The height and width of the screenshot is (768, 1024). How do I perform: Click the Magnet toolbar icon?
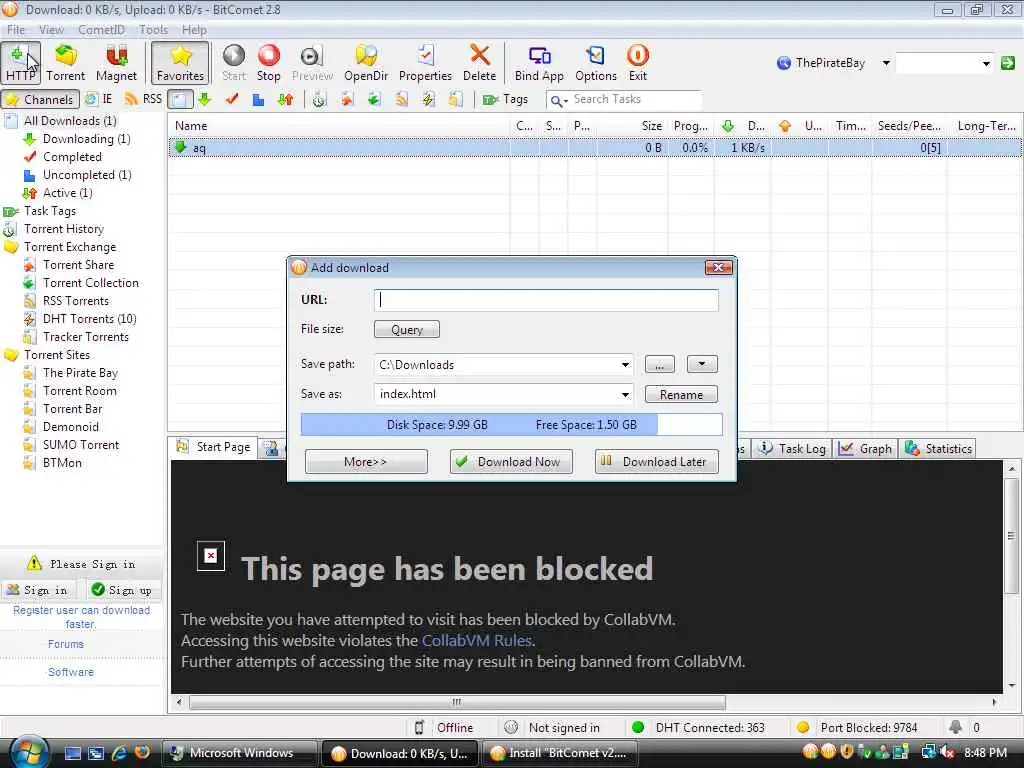(116, 63)
